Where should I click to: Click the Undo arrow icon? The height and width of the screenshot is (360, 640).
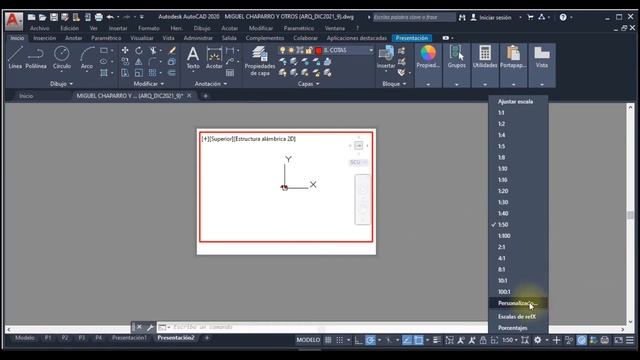click(110, 17)
